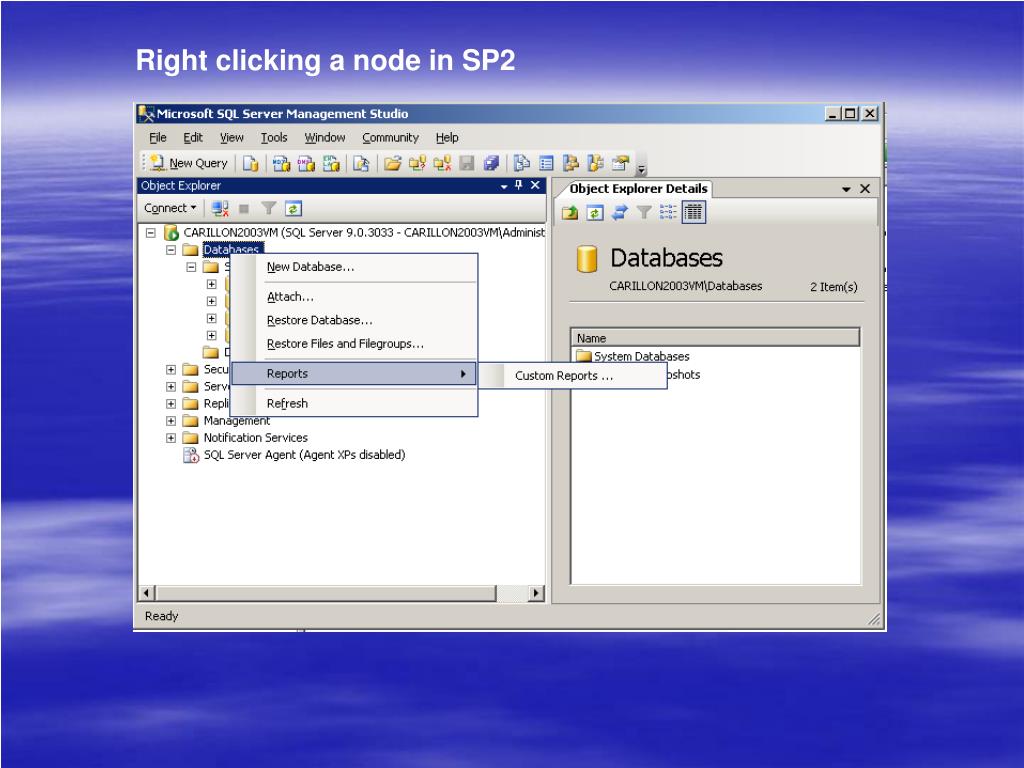Viewport: 1024px width, 768px height.
Task: Choose Refresh from context menu
Action: [x=355, y=404]
